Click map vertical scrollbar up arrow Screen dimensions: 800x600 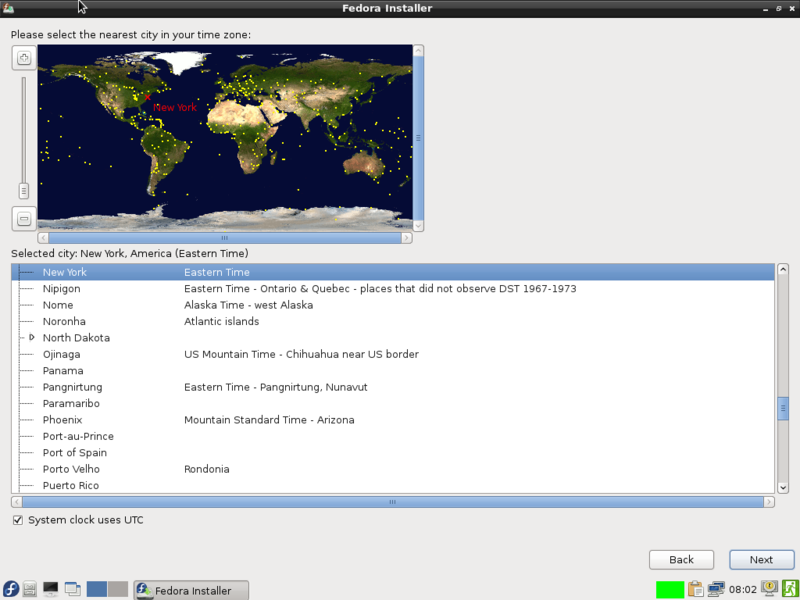(418, 50)
